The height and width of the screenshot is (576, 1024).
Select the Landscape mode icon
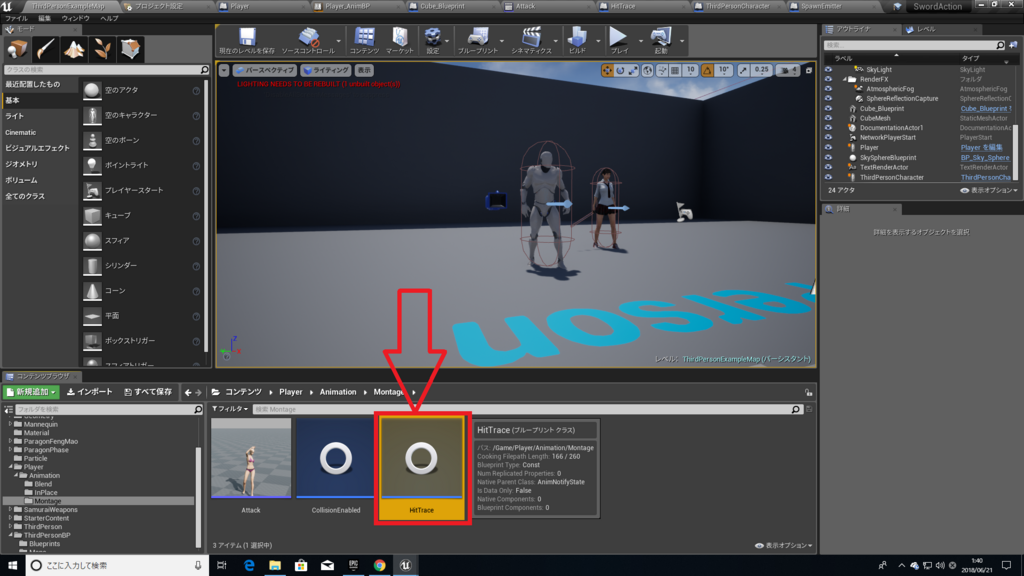point(74,49)
